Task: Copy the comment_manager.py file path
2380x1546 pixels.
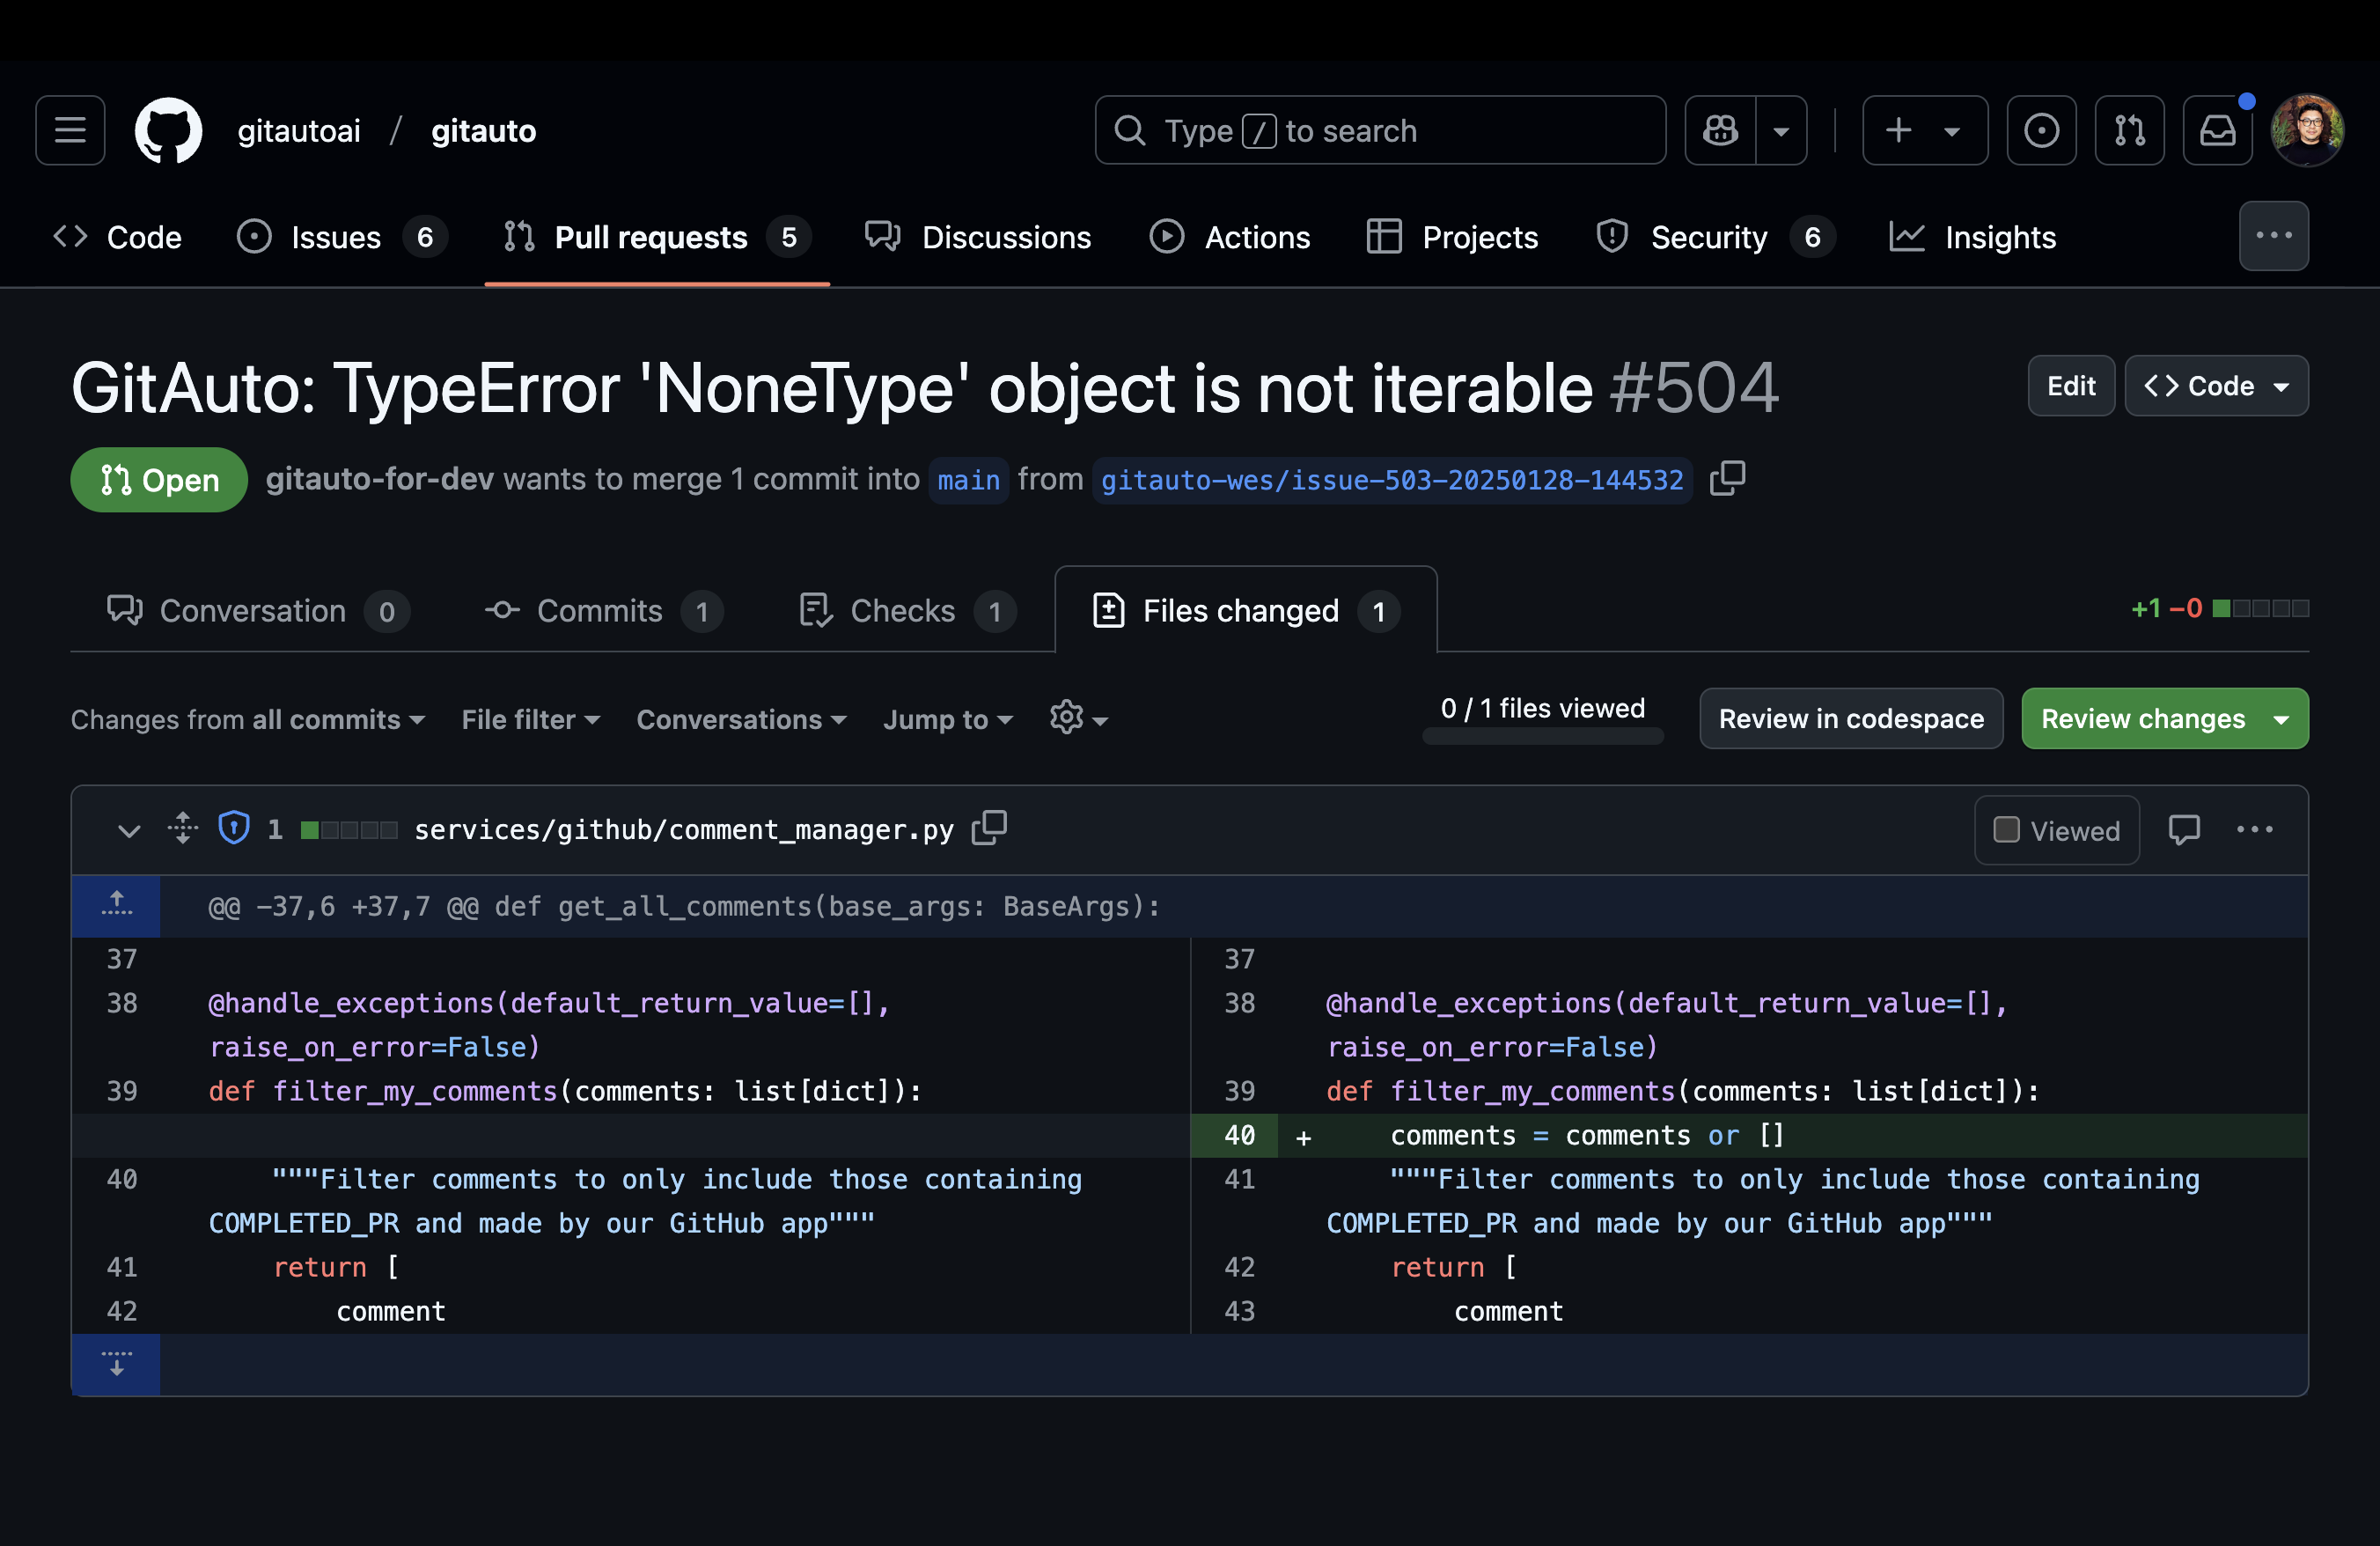Action: click(989, 828)
